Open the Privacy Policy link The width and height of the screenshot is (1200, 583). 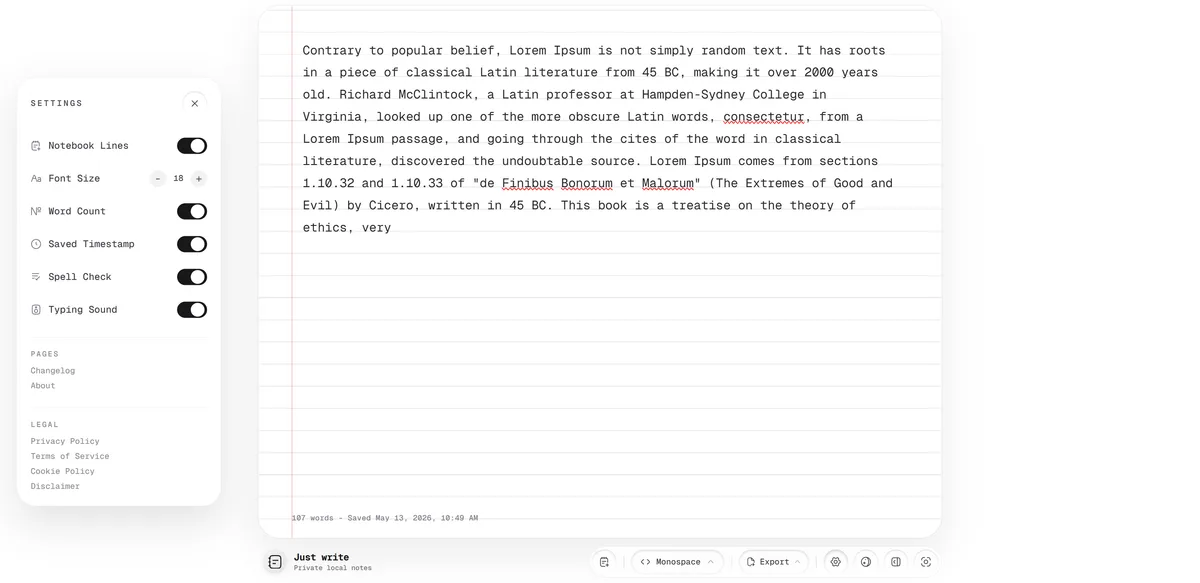[x=65, y=441]
